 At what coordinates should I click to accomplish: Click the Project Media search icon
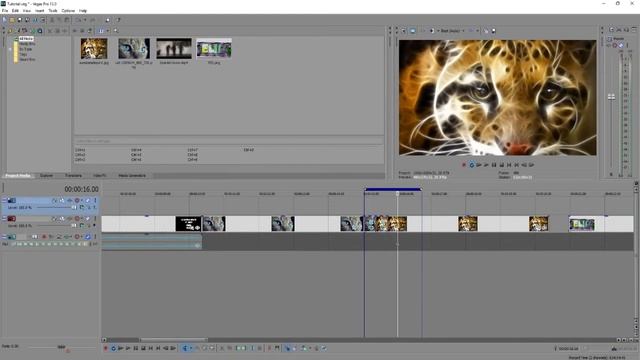[116, 31]
